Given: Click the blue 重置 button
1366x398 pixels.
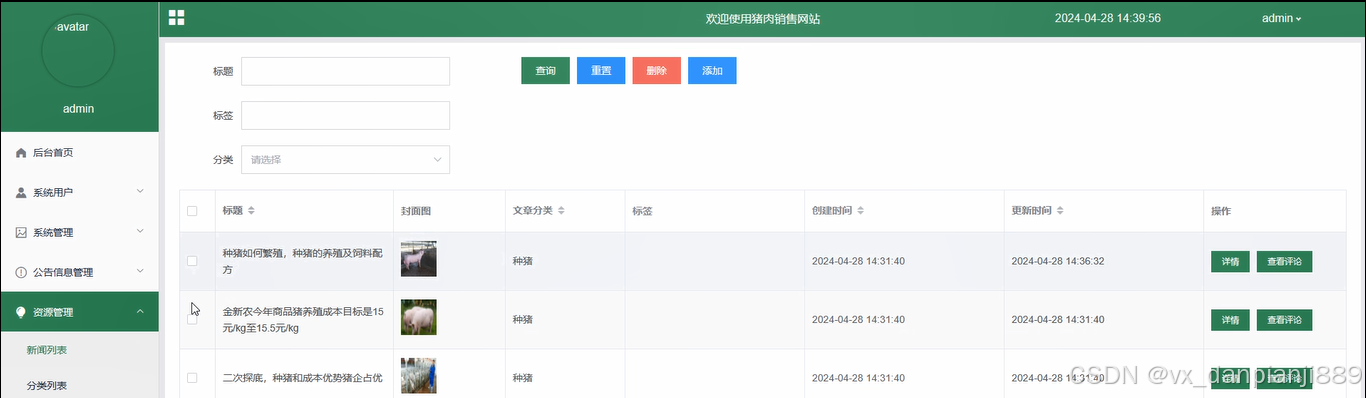Looking at the screenshot, I should (601, 71).
